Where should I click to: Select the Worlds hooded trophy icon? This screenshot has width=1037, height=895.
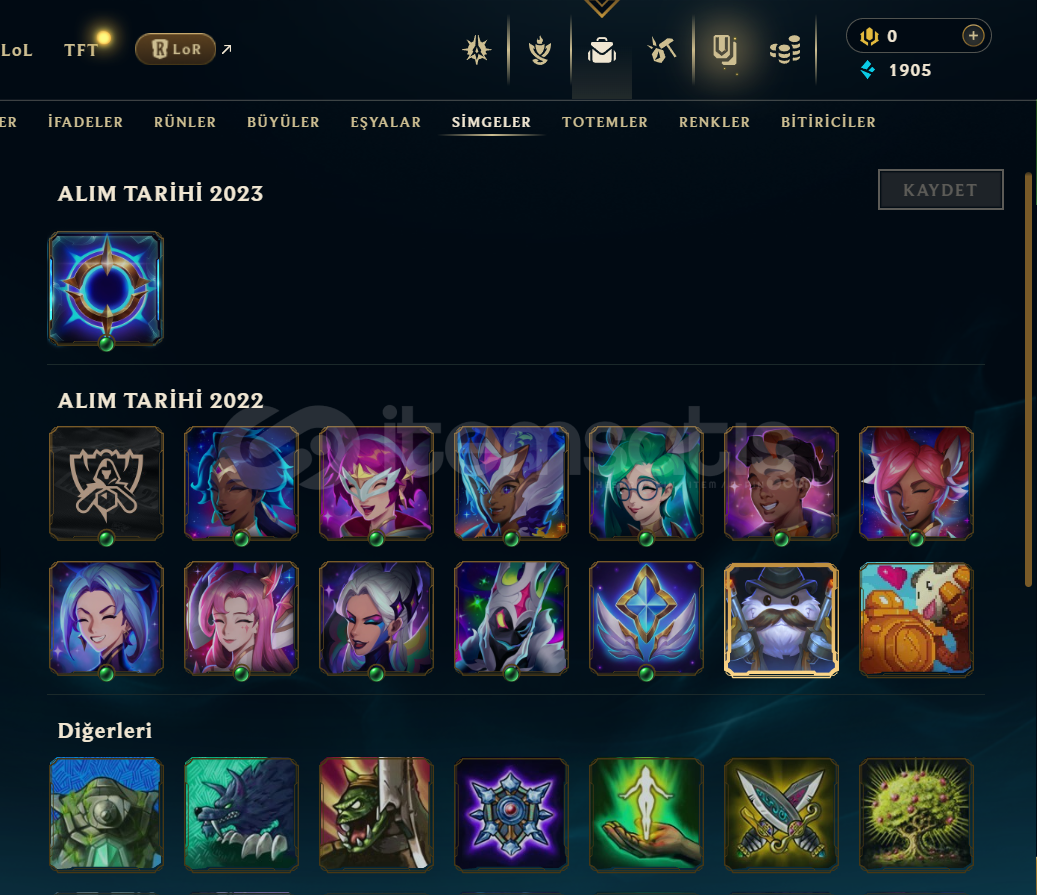point(106,484)
